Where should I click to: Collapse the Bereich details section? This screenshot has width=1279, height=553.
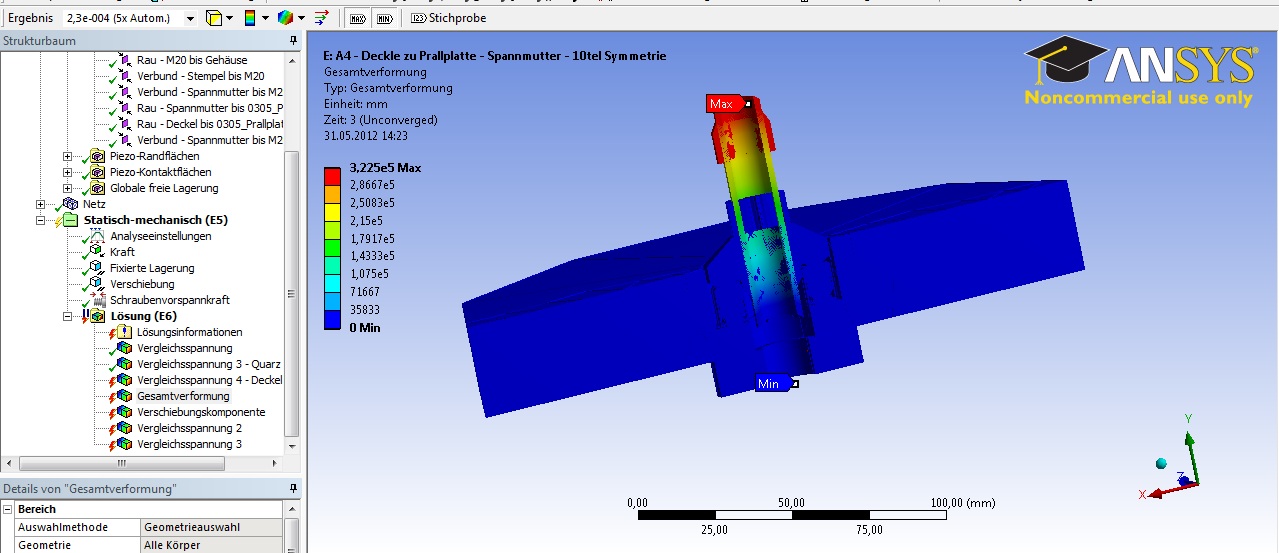[8, 509]
